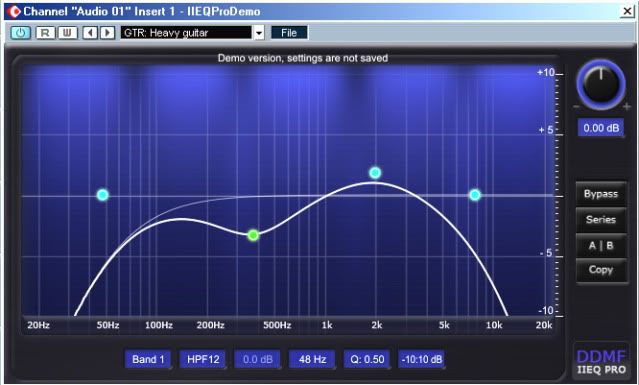Click the Q: 0.50 field
Viewport: 639px width, 385px height.
(x=367, y=359)
